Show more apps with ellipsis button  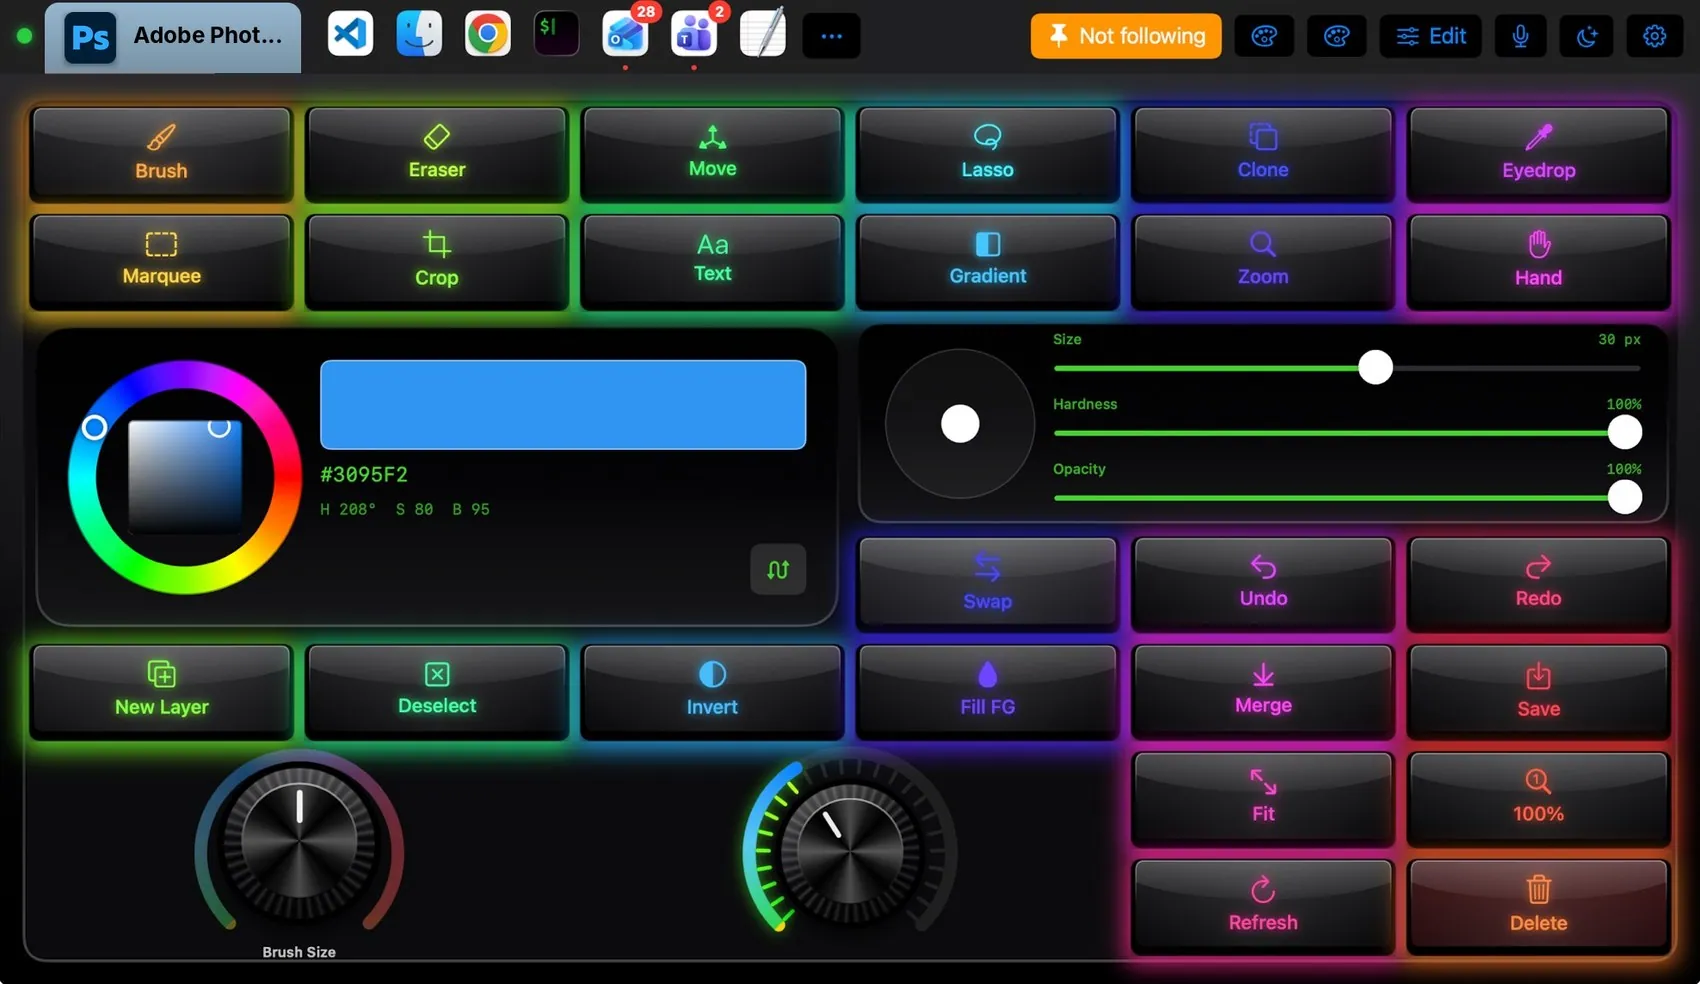point(831,36)
